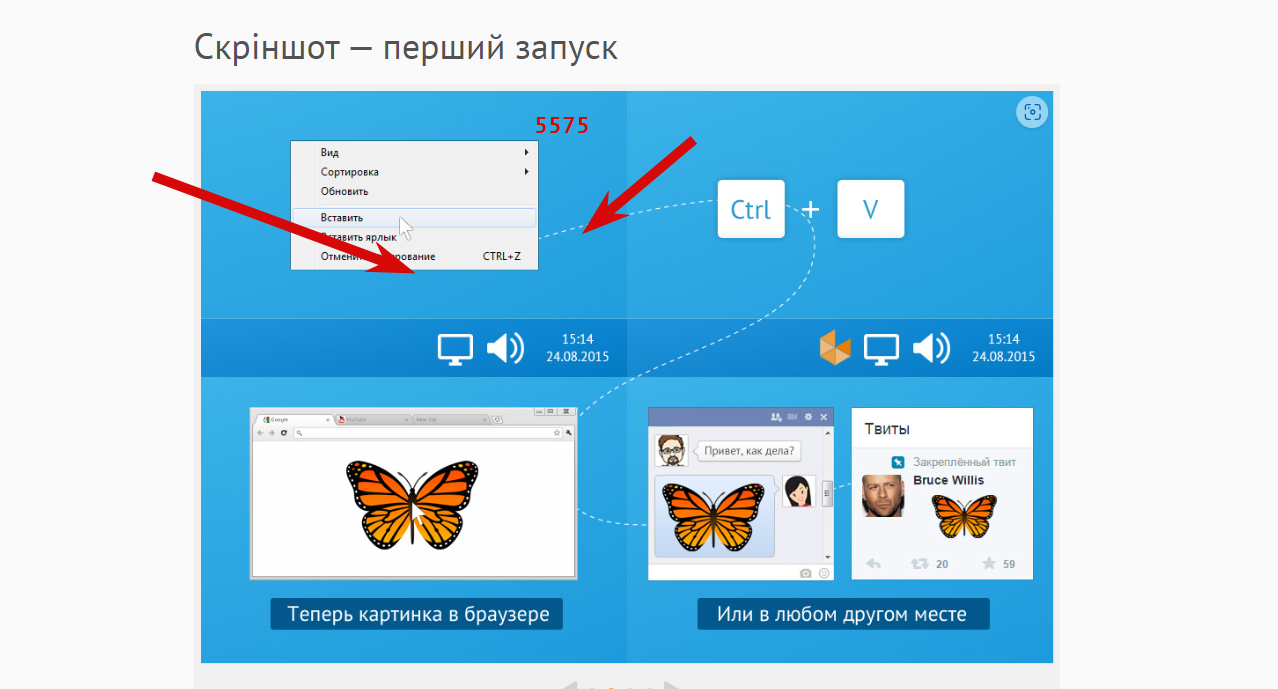The width and height of the screenshot is (1278, 689).
Task: Expand the arrow next to Сортировка
Action: click(527, 172)
